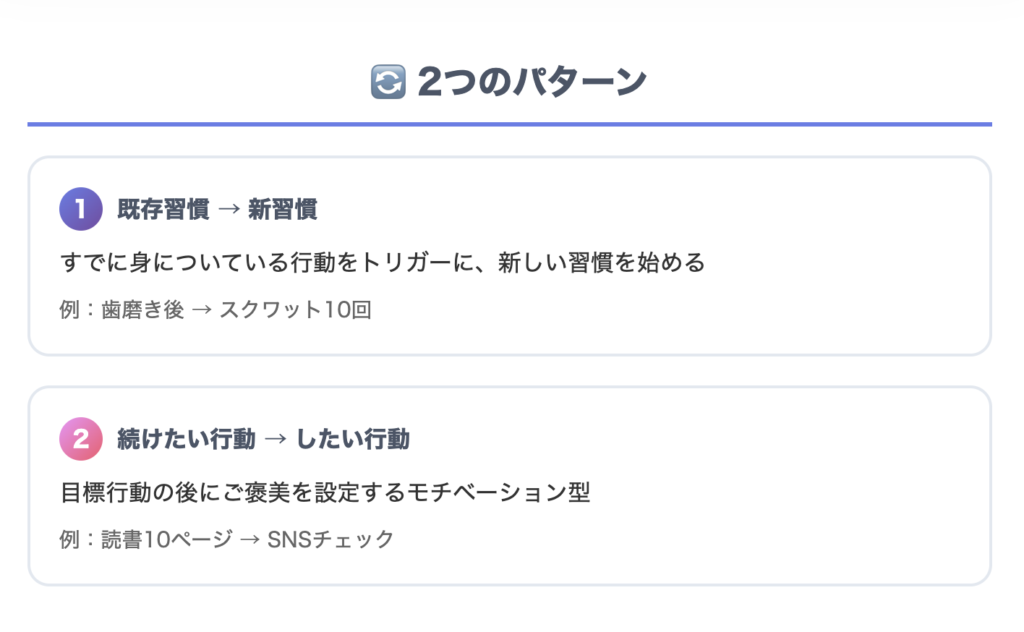Click the arrow in the 歯磨き後 example

pos(202,309)
